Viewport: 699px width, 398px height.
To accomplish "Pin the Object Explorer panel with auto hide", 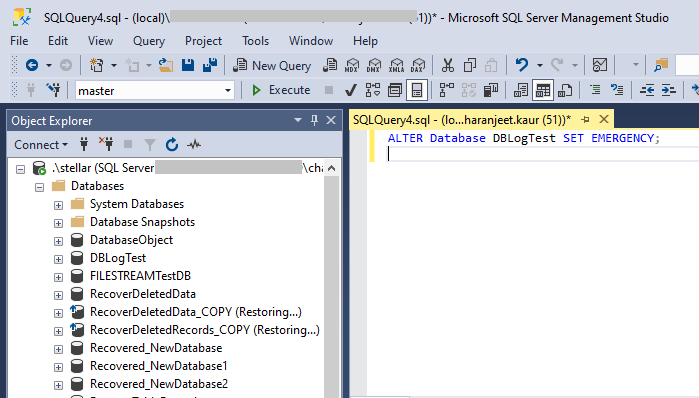I will click(x=314, y=120).
